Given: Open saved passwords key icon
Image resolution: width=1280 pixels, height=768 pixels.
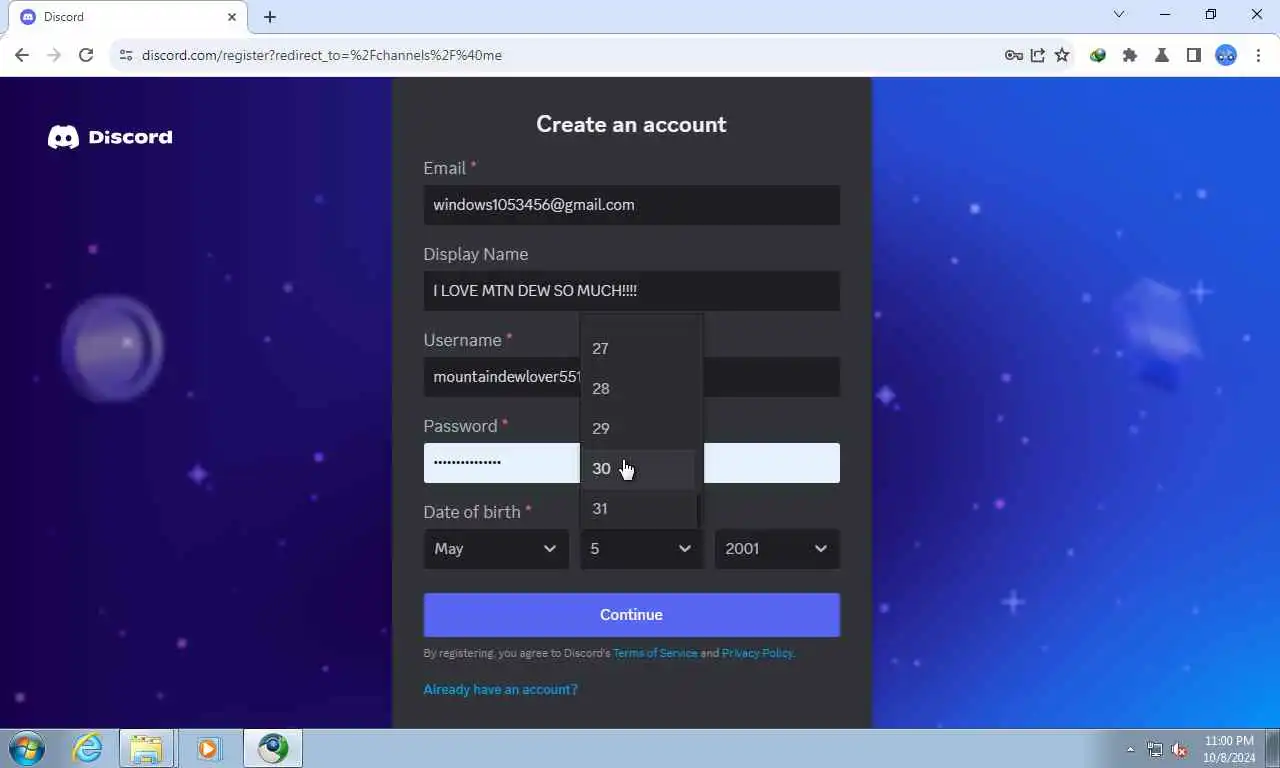Looking at the screenshot, I should point(1013,55).
